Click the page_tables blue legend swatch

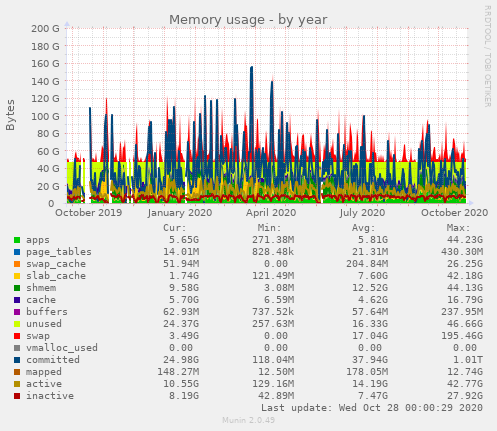(x=17, y=252)
